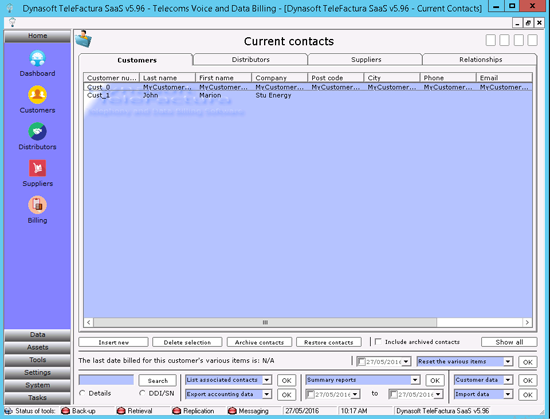Open the Tasks sidebar section

[x=38, y=398]
